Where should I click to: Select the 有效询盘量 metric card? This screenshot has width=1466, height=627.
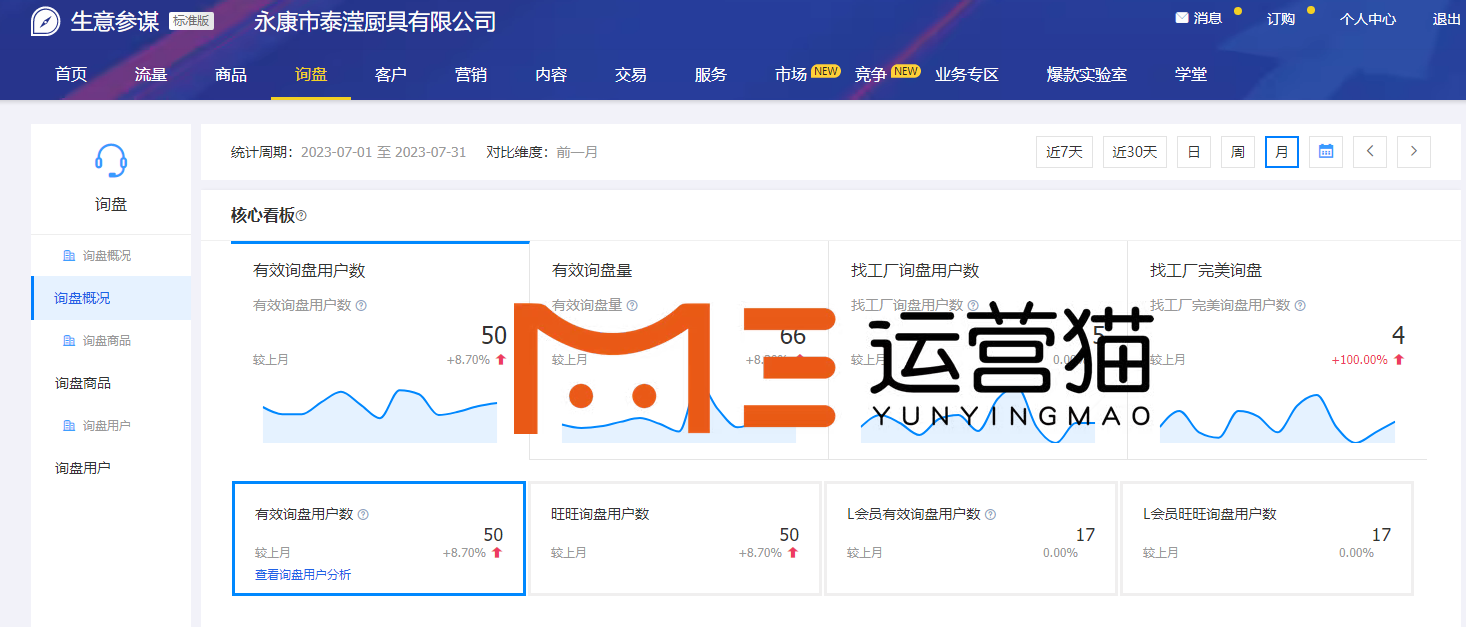click(679, 350)
